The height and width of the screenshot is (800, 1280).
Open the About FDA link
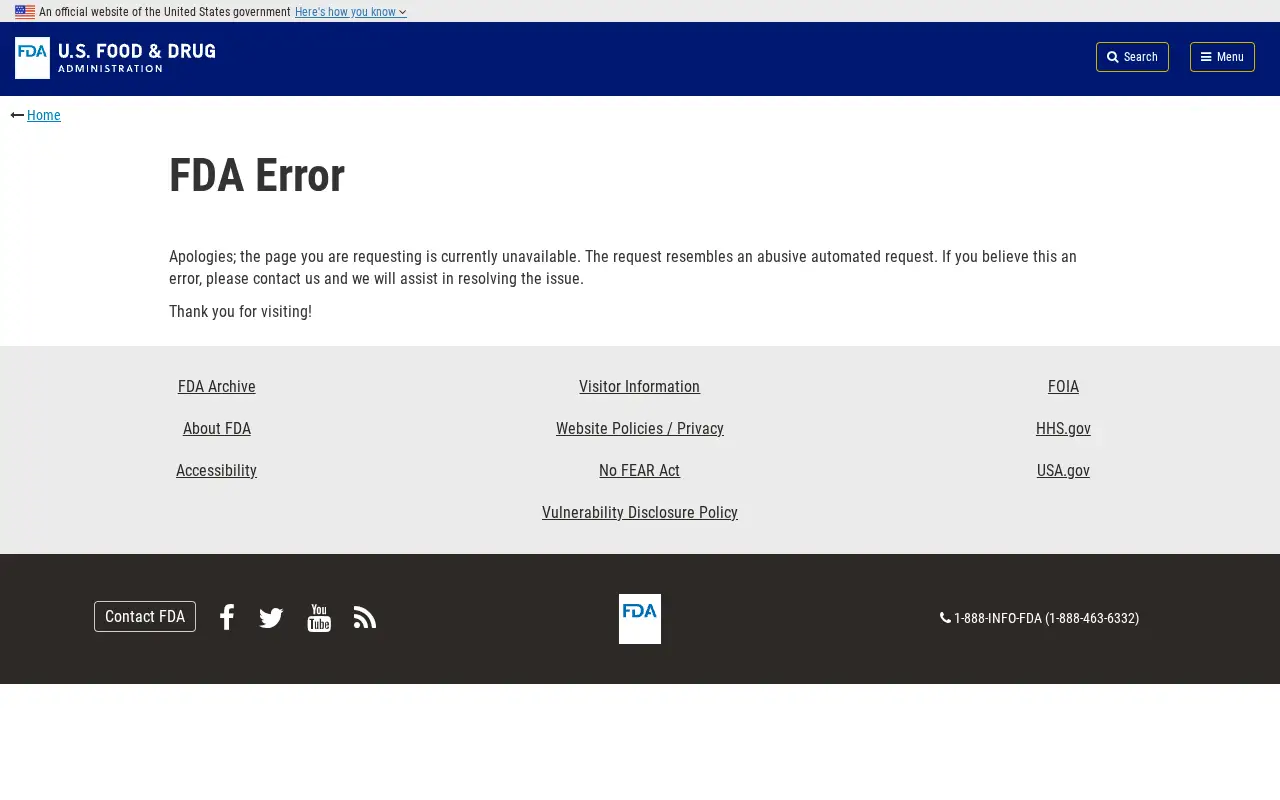click(x=217, y=429)
